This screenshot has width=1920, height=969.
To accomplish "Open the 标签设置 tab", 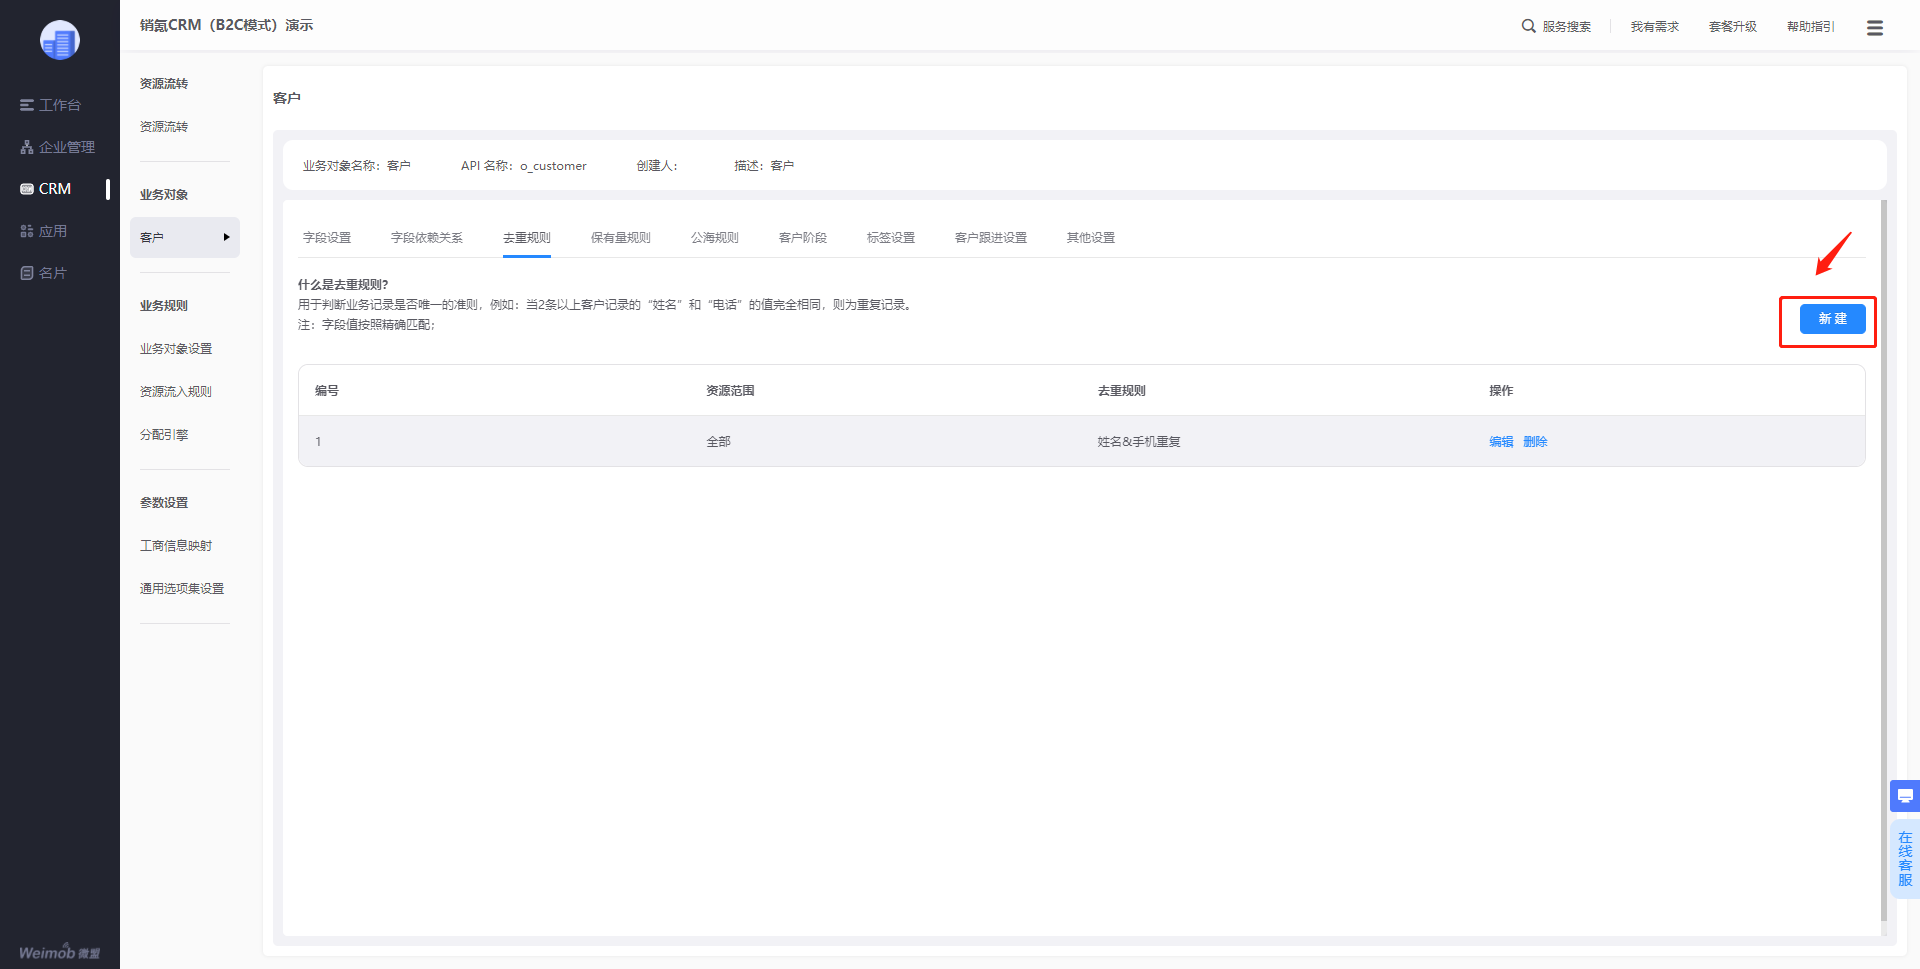I will pos(891,238).
